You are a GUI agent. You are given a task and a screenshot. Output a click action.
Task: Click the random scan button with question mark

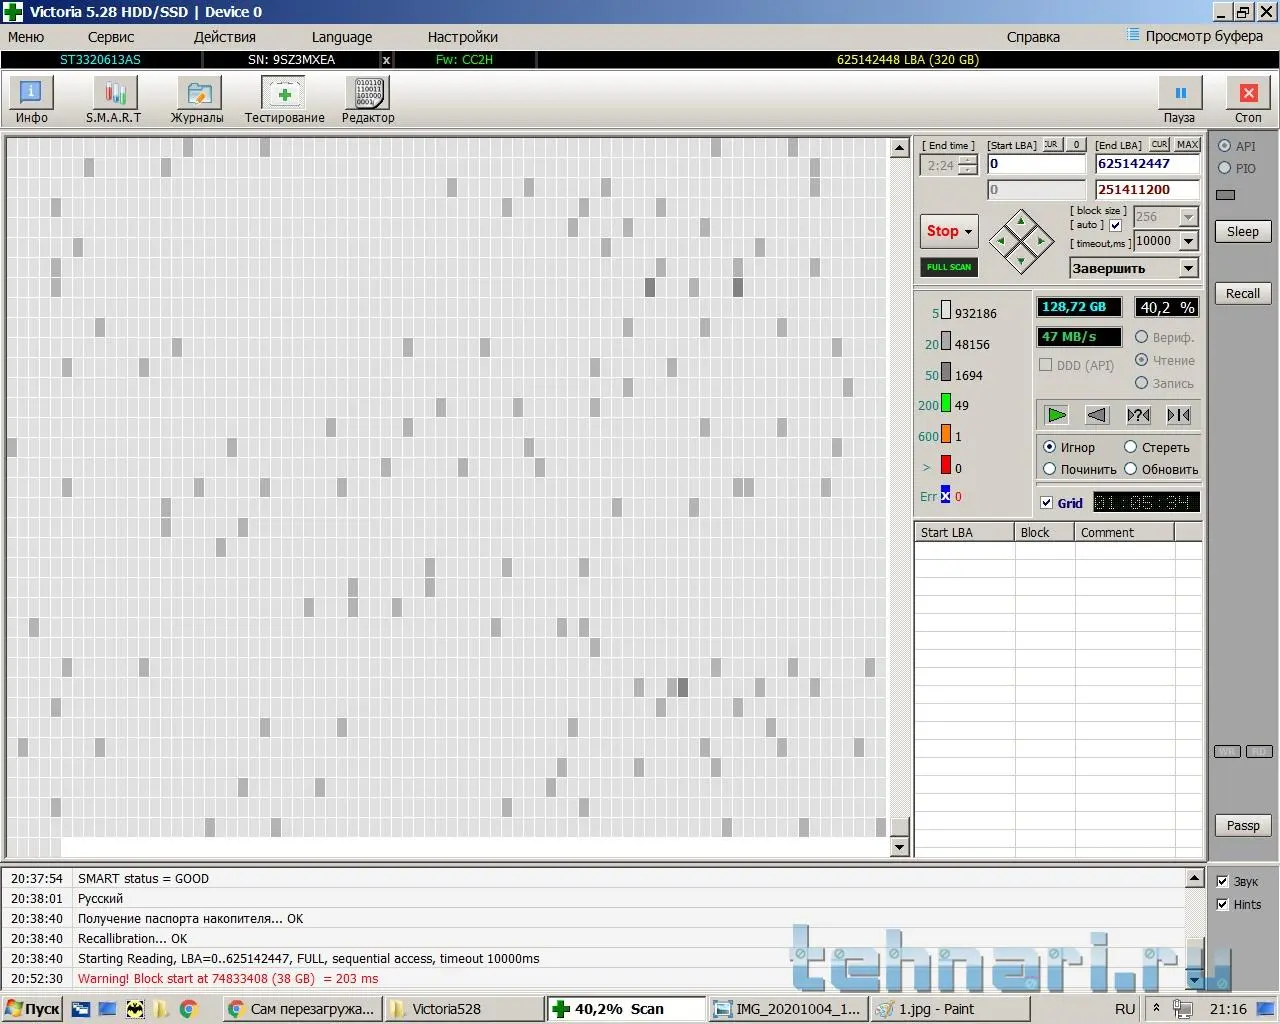(1138, 415)
